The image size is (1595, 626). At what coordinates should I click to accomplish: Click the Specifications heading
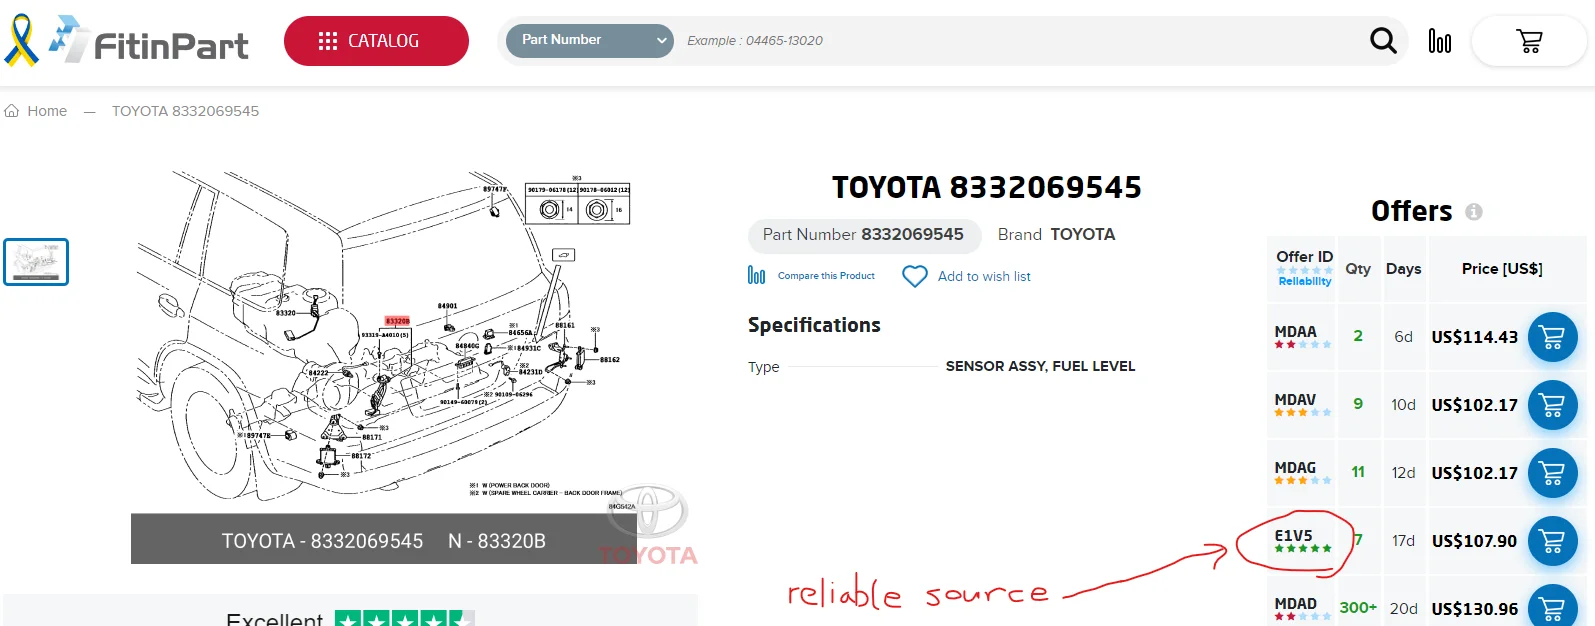pos(814,325)
